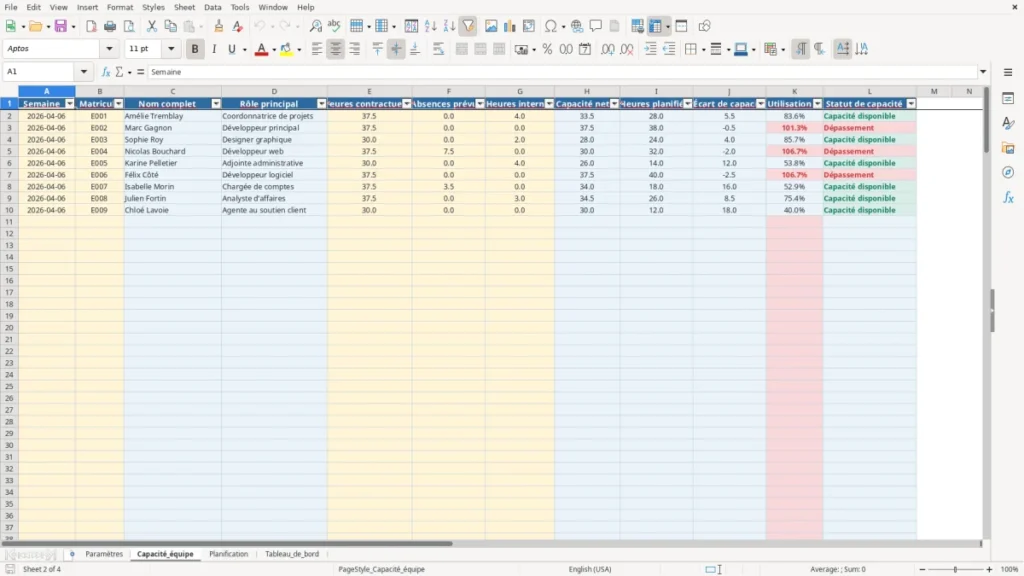1024x576 pixels.
Task: Open Utilisation column filter dropdown
Action: pyautogui.click(x=818, y=104)
